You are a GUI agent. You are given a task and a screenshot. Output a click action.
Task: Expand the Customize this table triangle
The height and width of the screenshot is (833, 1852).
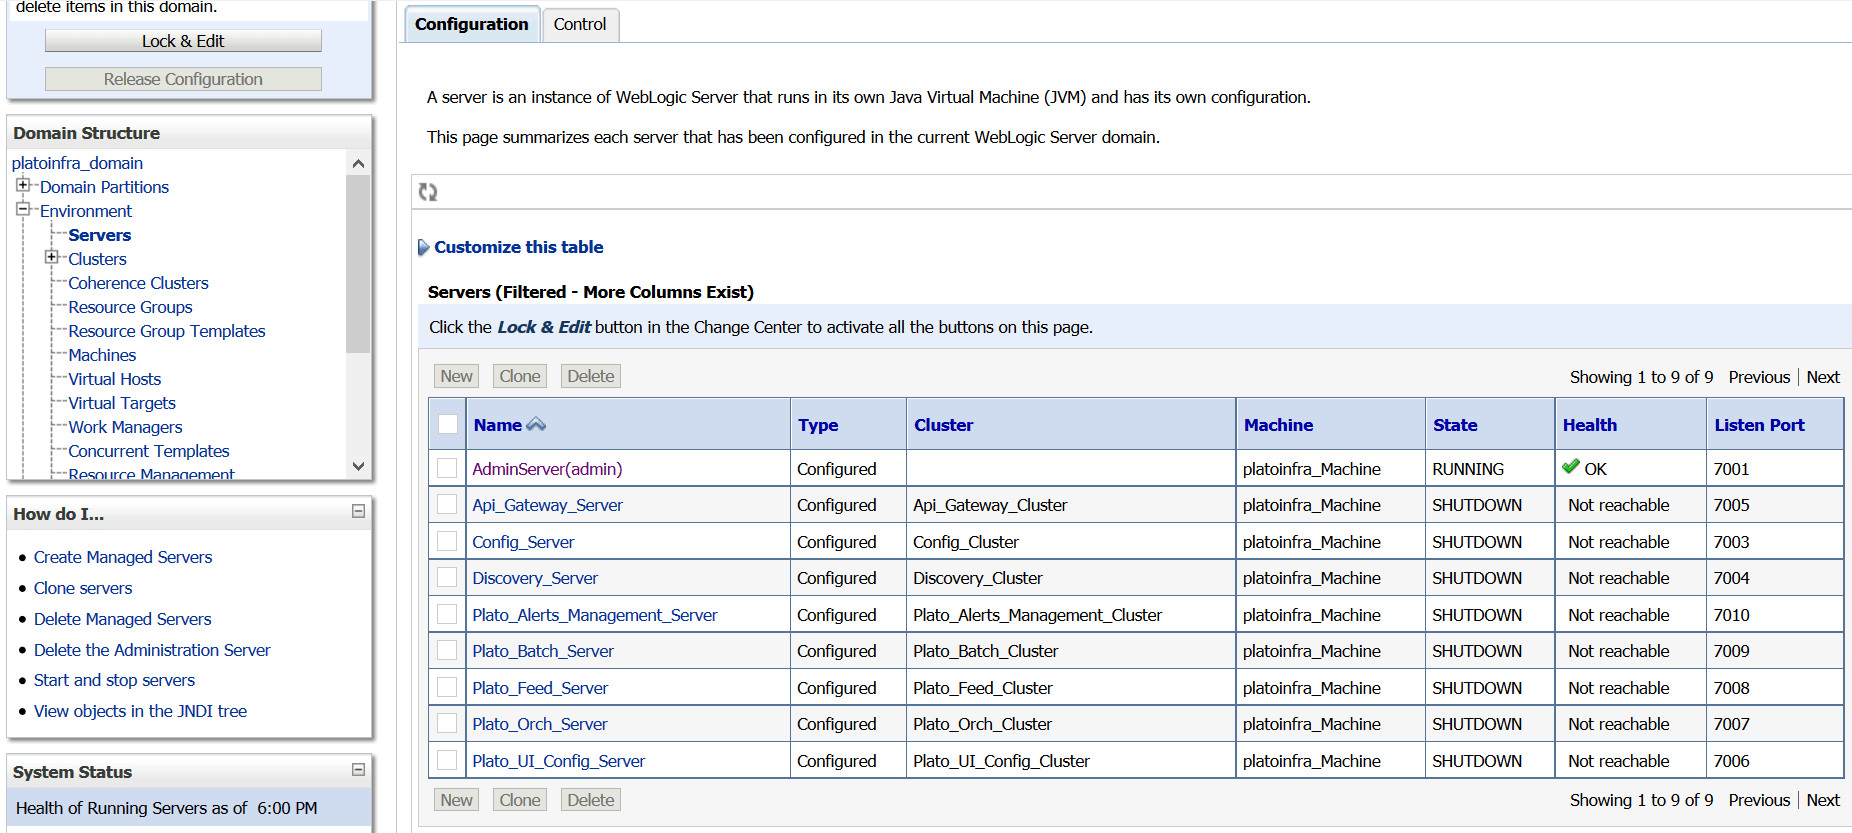click(423, 248)
